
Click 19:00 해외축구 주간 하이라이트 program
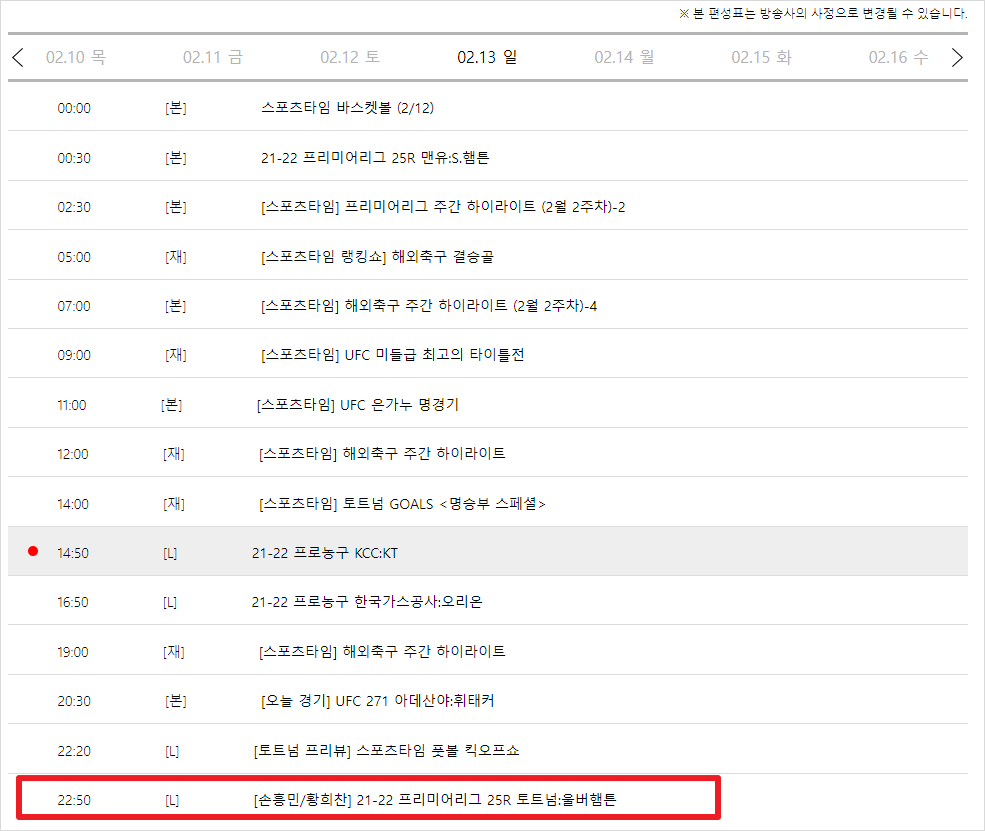pyautogui.click(x=382, y=651)
